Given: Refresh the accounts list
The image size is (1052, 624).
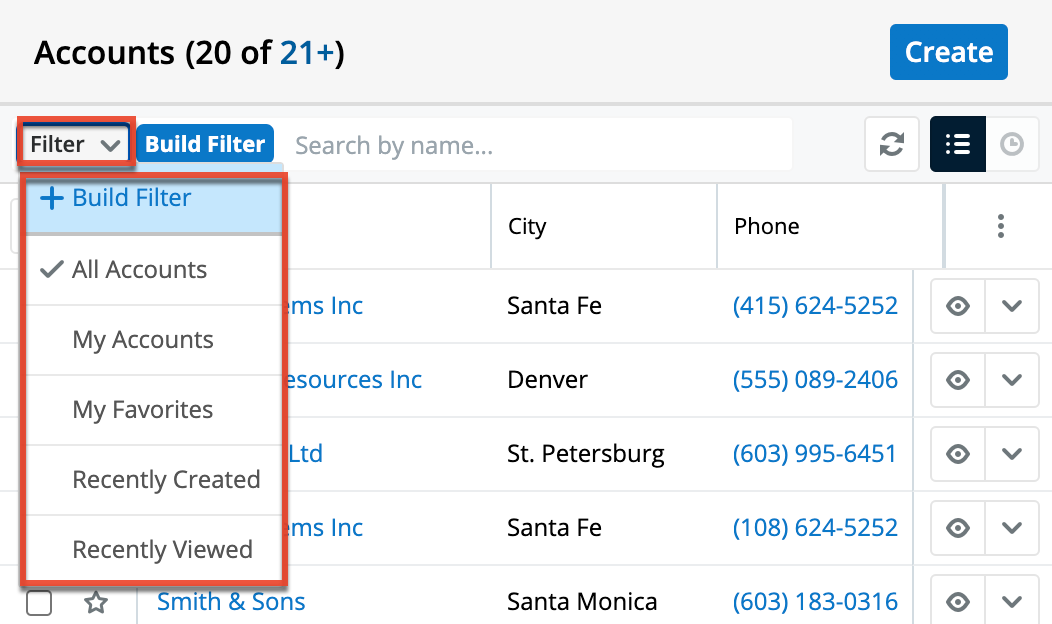Looking at the screenshot, I should coord(891,144).
